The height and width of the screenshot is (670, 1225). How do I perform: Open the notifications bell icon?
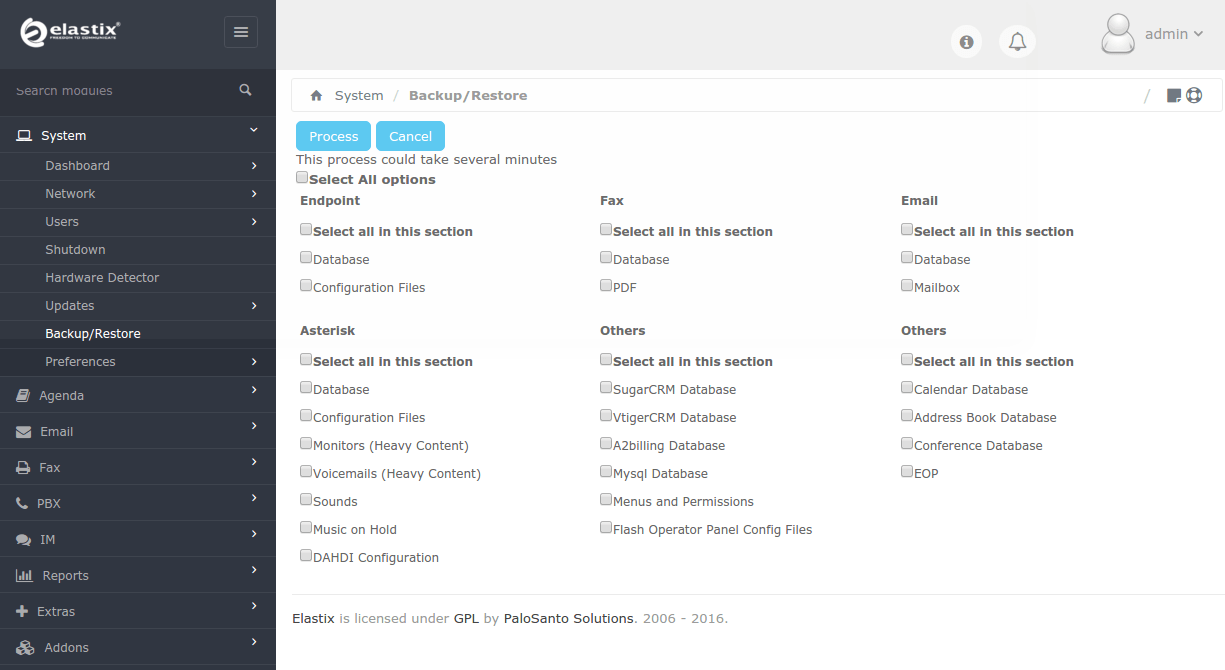pyautogui.click(x=1017, y=42)
